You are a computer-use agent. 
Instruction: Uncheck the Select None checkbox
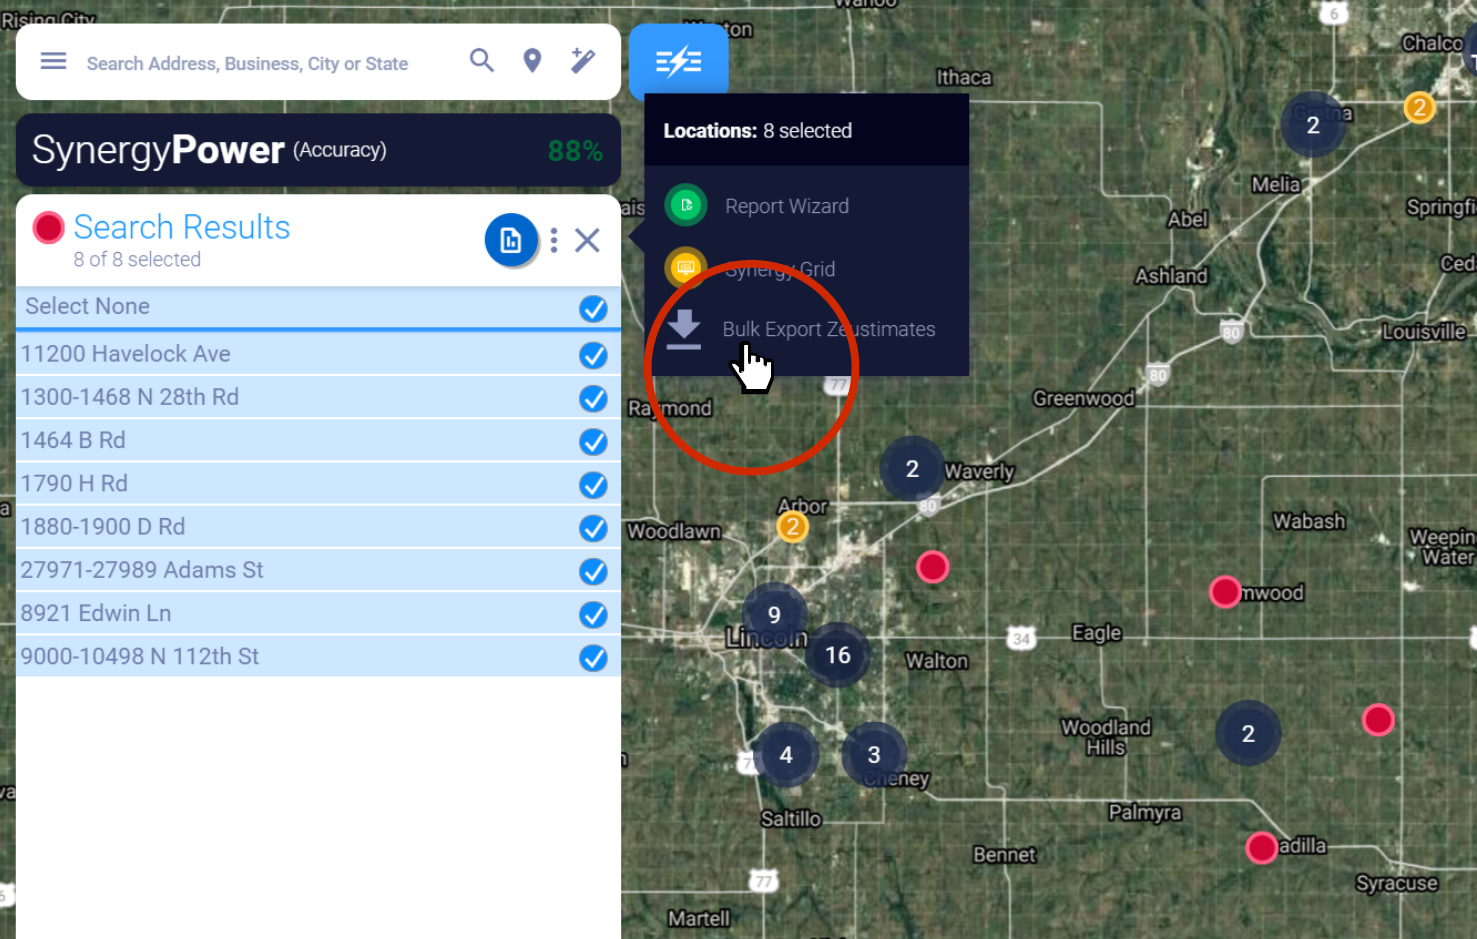click(593, 309)
